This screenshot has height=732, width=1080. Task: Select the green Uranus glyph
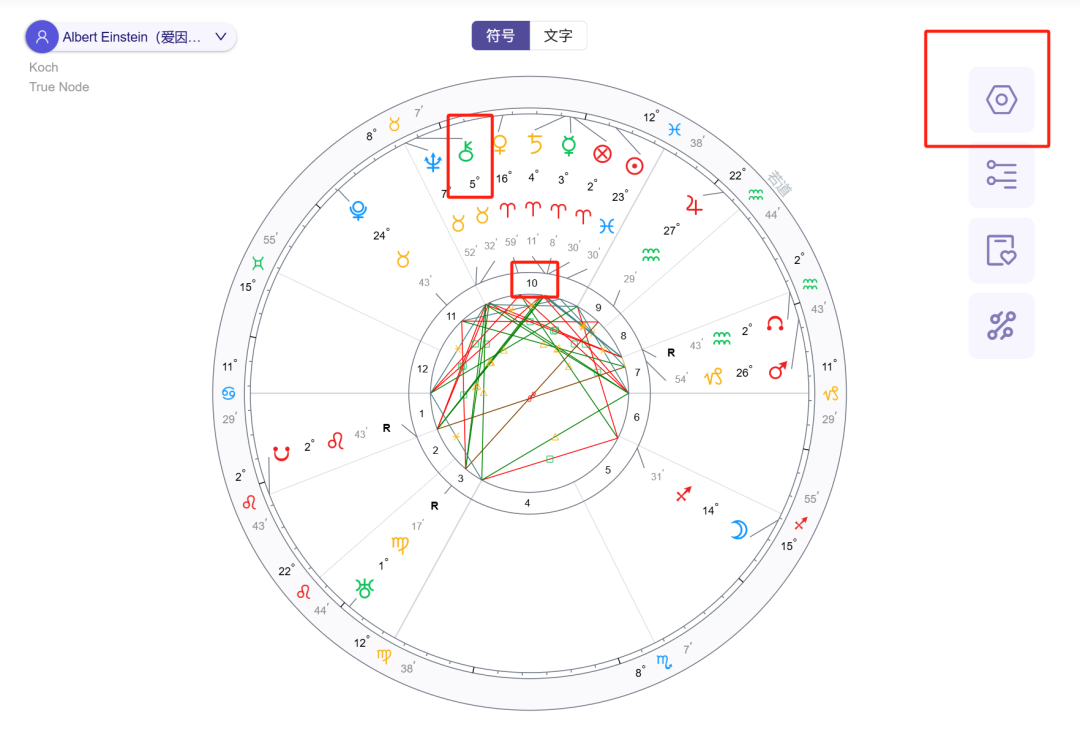(364, 588)
